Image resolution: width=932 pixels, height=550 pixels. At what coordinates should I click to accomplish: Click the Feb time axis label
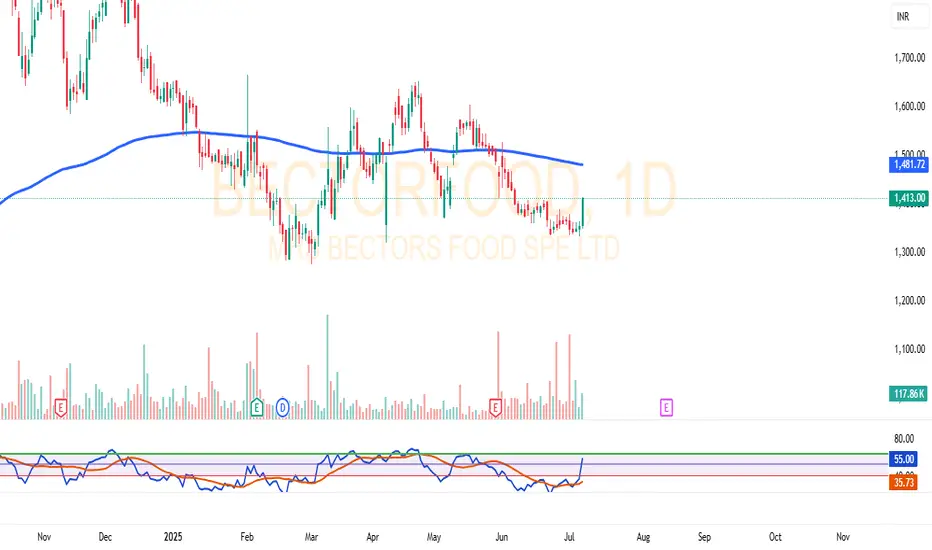point(247,537)
